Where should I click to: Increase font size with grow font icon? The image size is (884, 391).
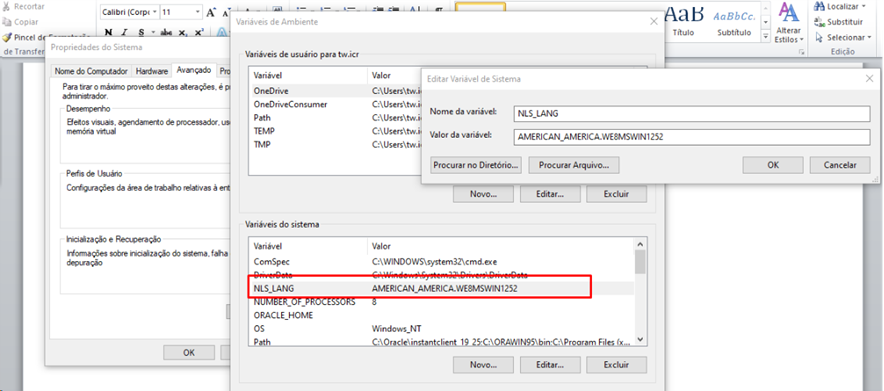(211, 12)
